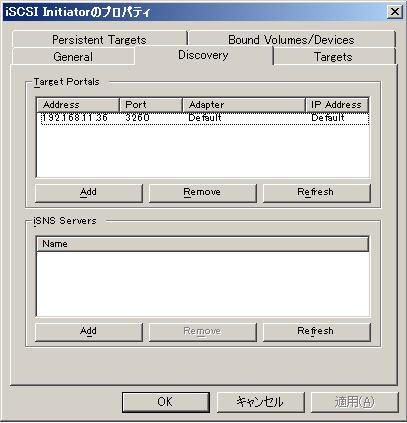This screenshot has height=423, width=407.
Task: Sort by the Port column header
Action: (x=151, y=105)
